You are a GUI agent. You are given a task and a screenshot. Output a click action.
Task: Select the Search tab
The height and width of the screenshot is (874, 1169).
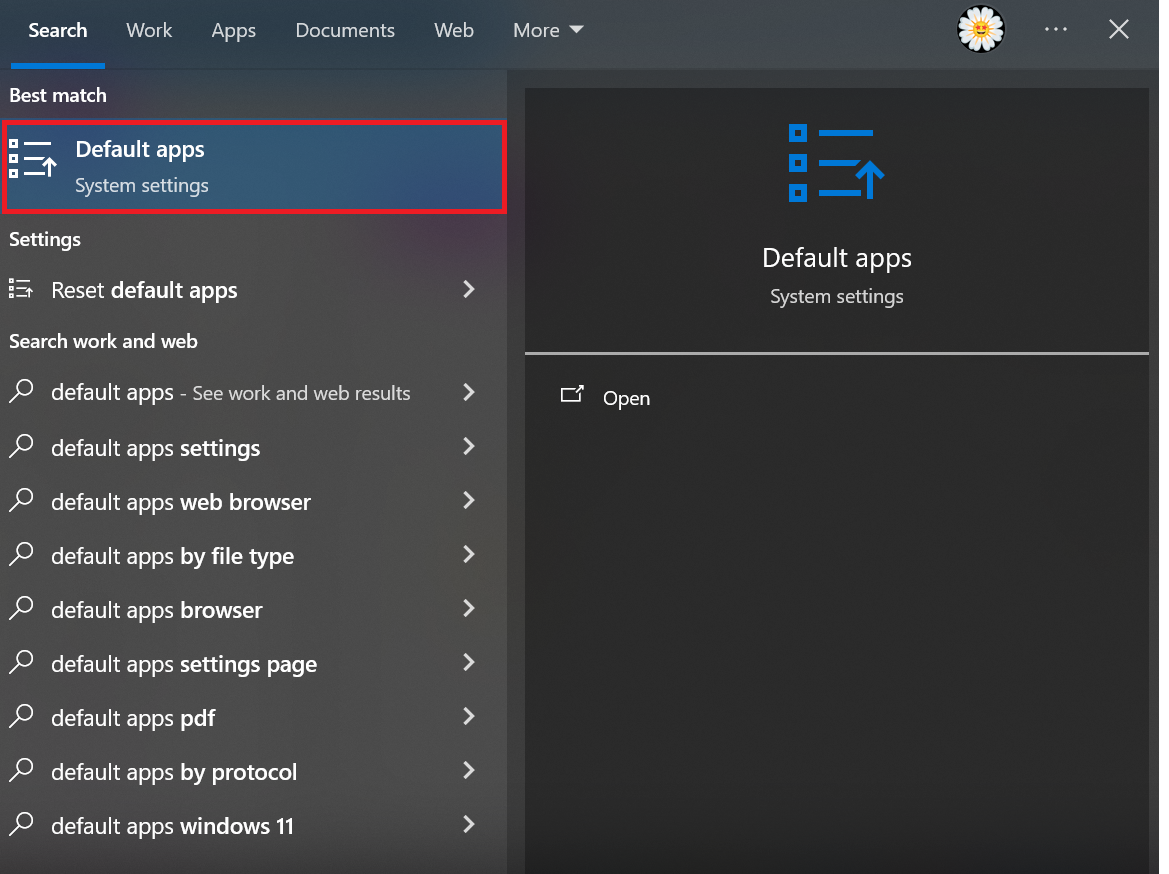tap(58, 31)
